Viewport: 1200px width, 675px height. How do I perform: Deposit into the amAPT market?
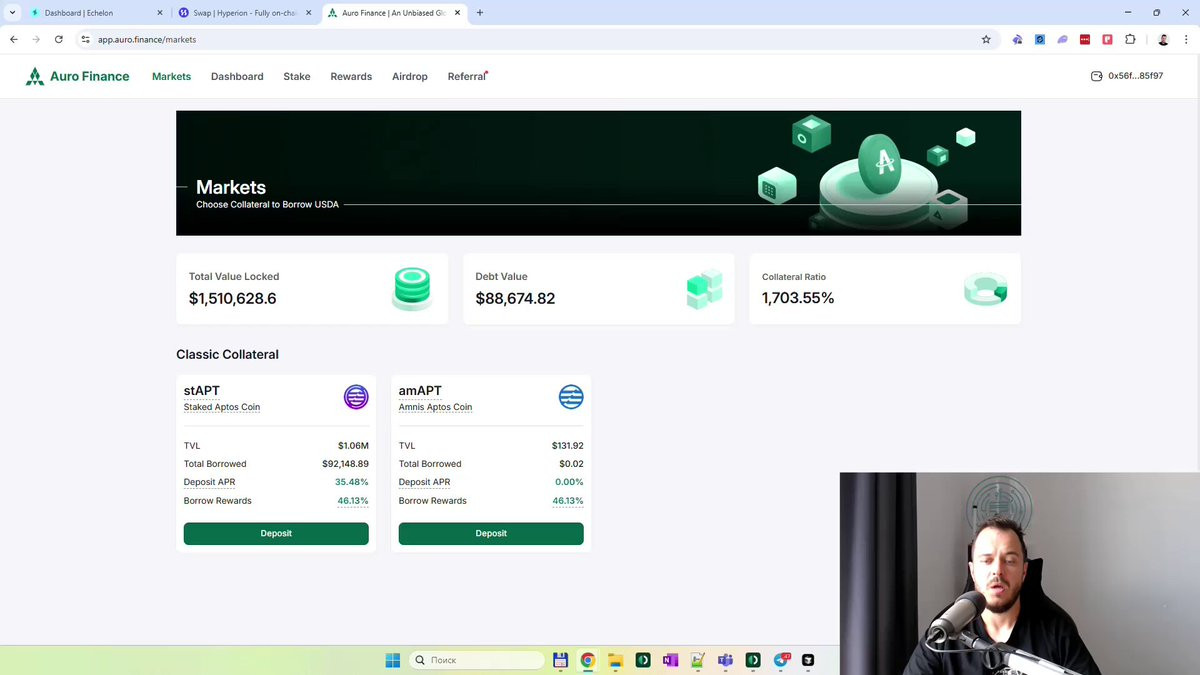(x=491, y=533)
